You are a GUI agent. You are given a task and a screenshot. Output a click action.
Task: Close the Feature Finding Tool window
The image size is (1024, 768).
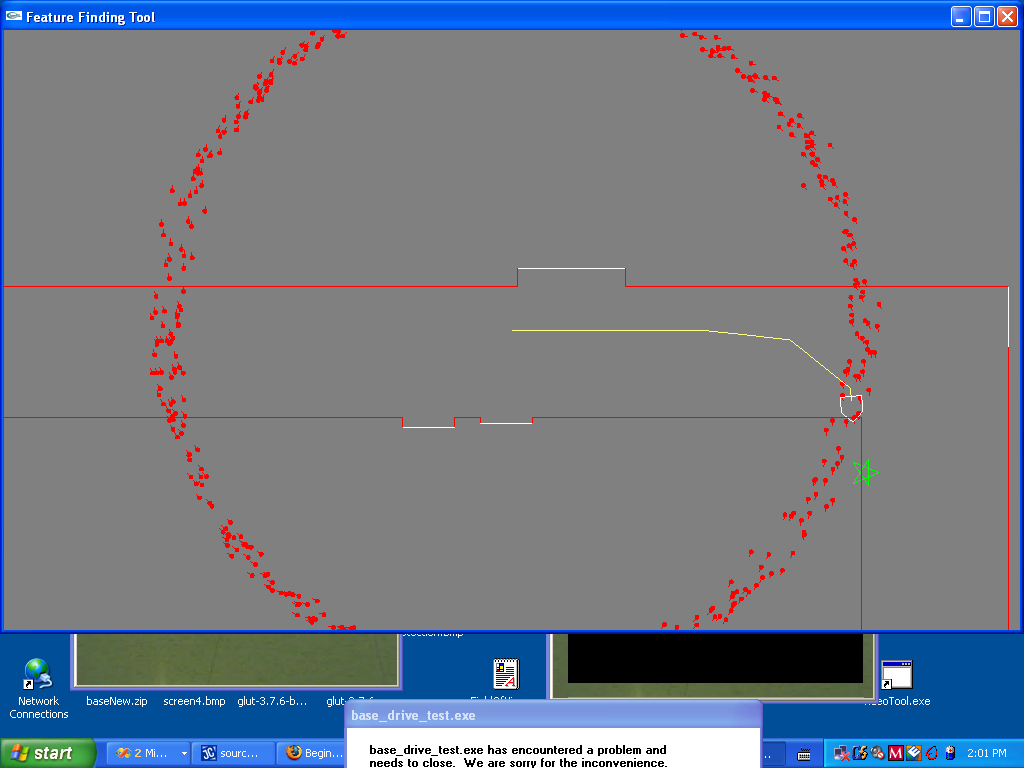[x=1006, y=16]
